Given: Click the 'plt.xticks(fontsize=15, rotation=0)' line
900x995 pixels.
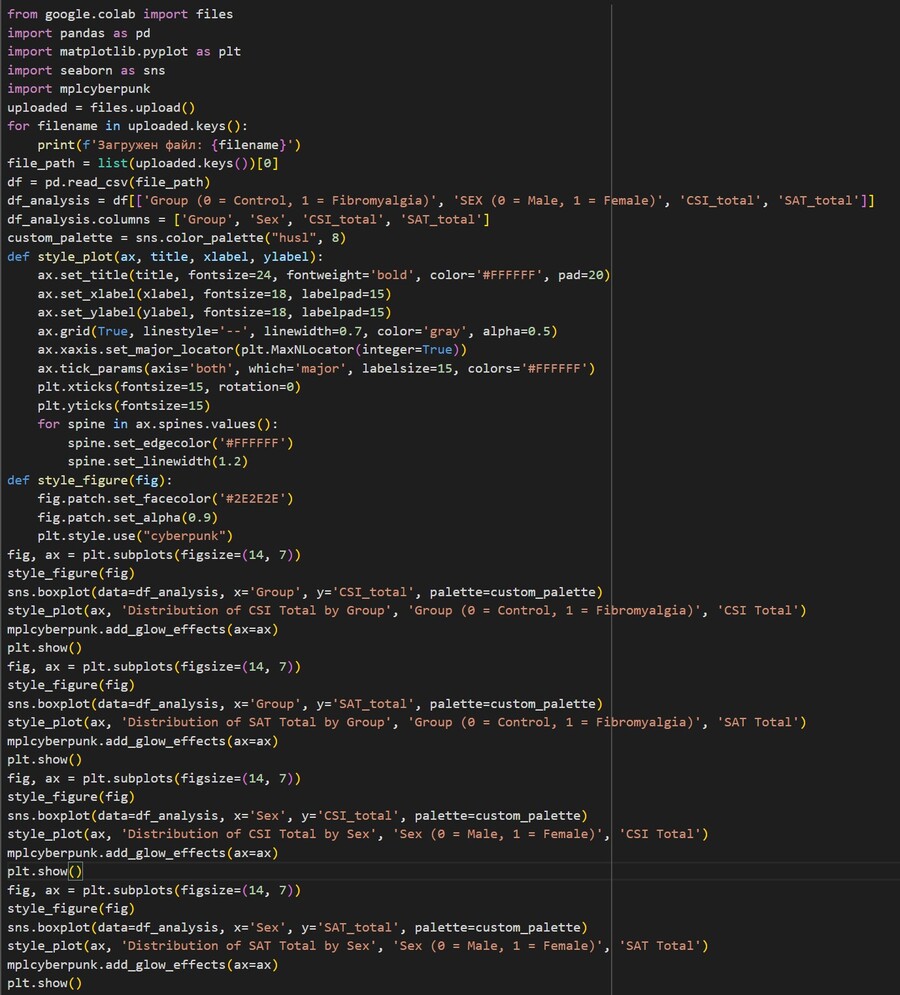Looking at the screenshot, I should [x=169, y=386].
